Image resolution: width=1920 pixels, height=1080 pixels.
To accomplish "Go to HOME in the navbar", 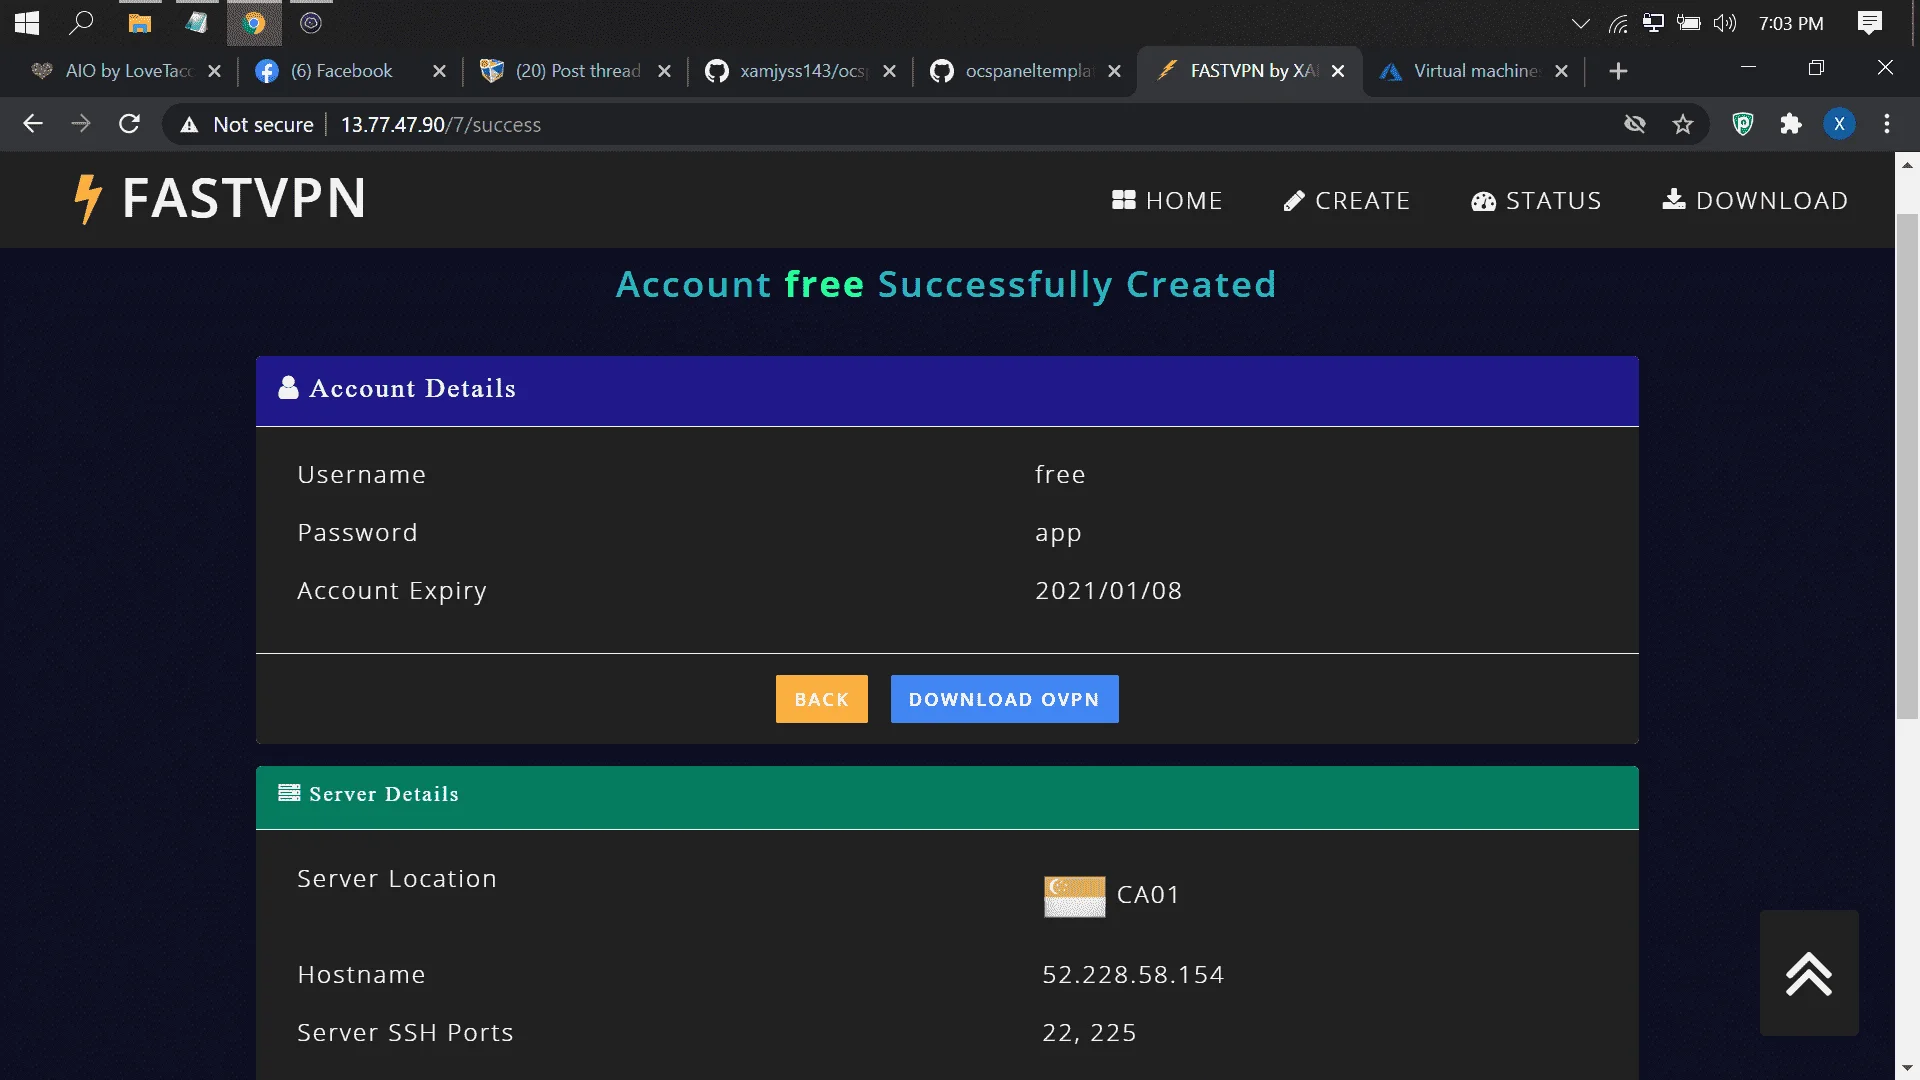I will point(1167,201).
